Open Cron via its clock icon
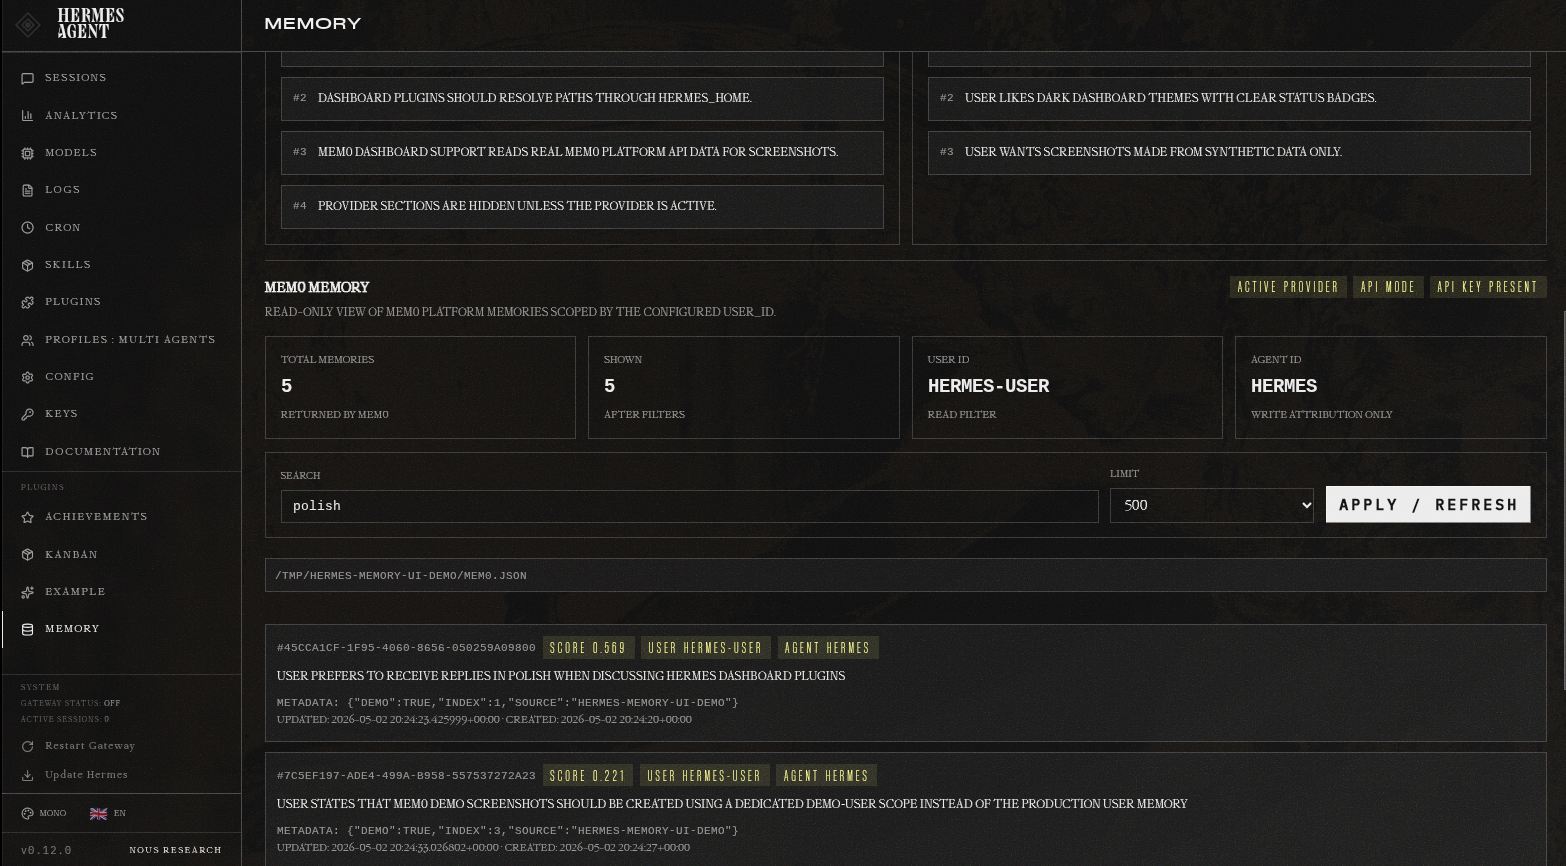 pos(27,228)
